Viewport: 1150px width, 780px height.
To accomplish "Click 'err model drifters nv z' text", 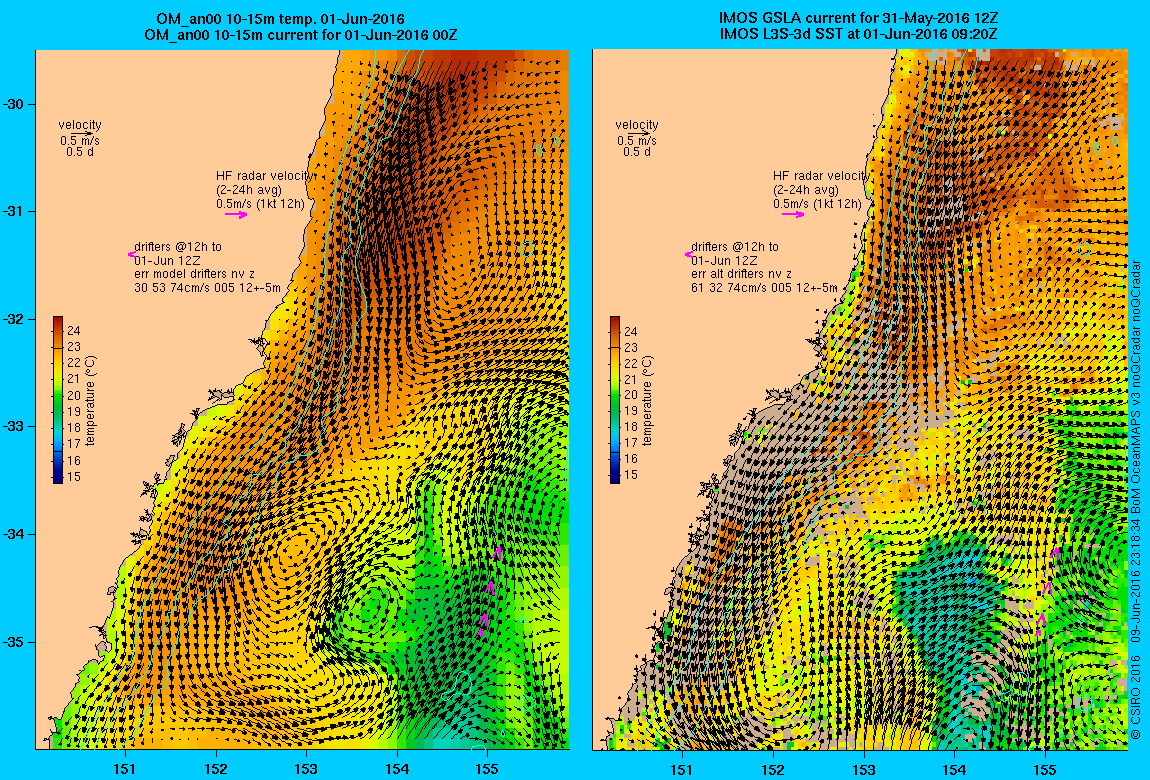I will tap(194, 274).
